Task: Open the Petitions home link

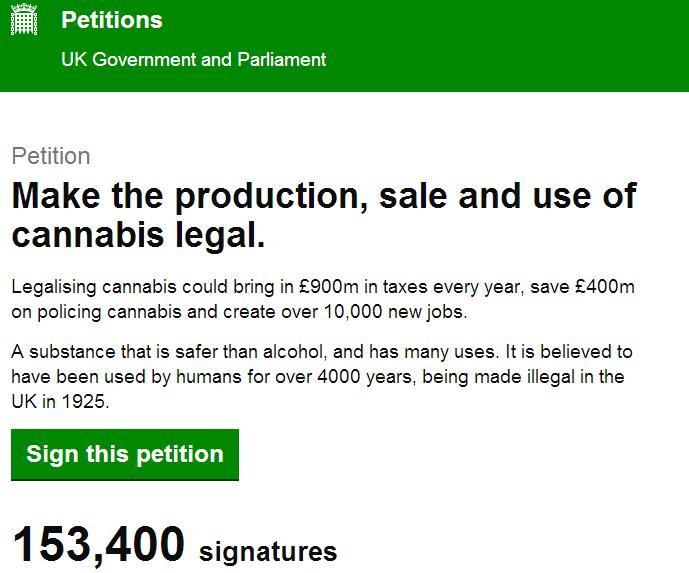Action: 112,20
